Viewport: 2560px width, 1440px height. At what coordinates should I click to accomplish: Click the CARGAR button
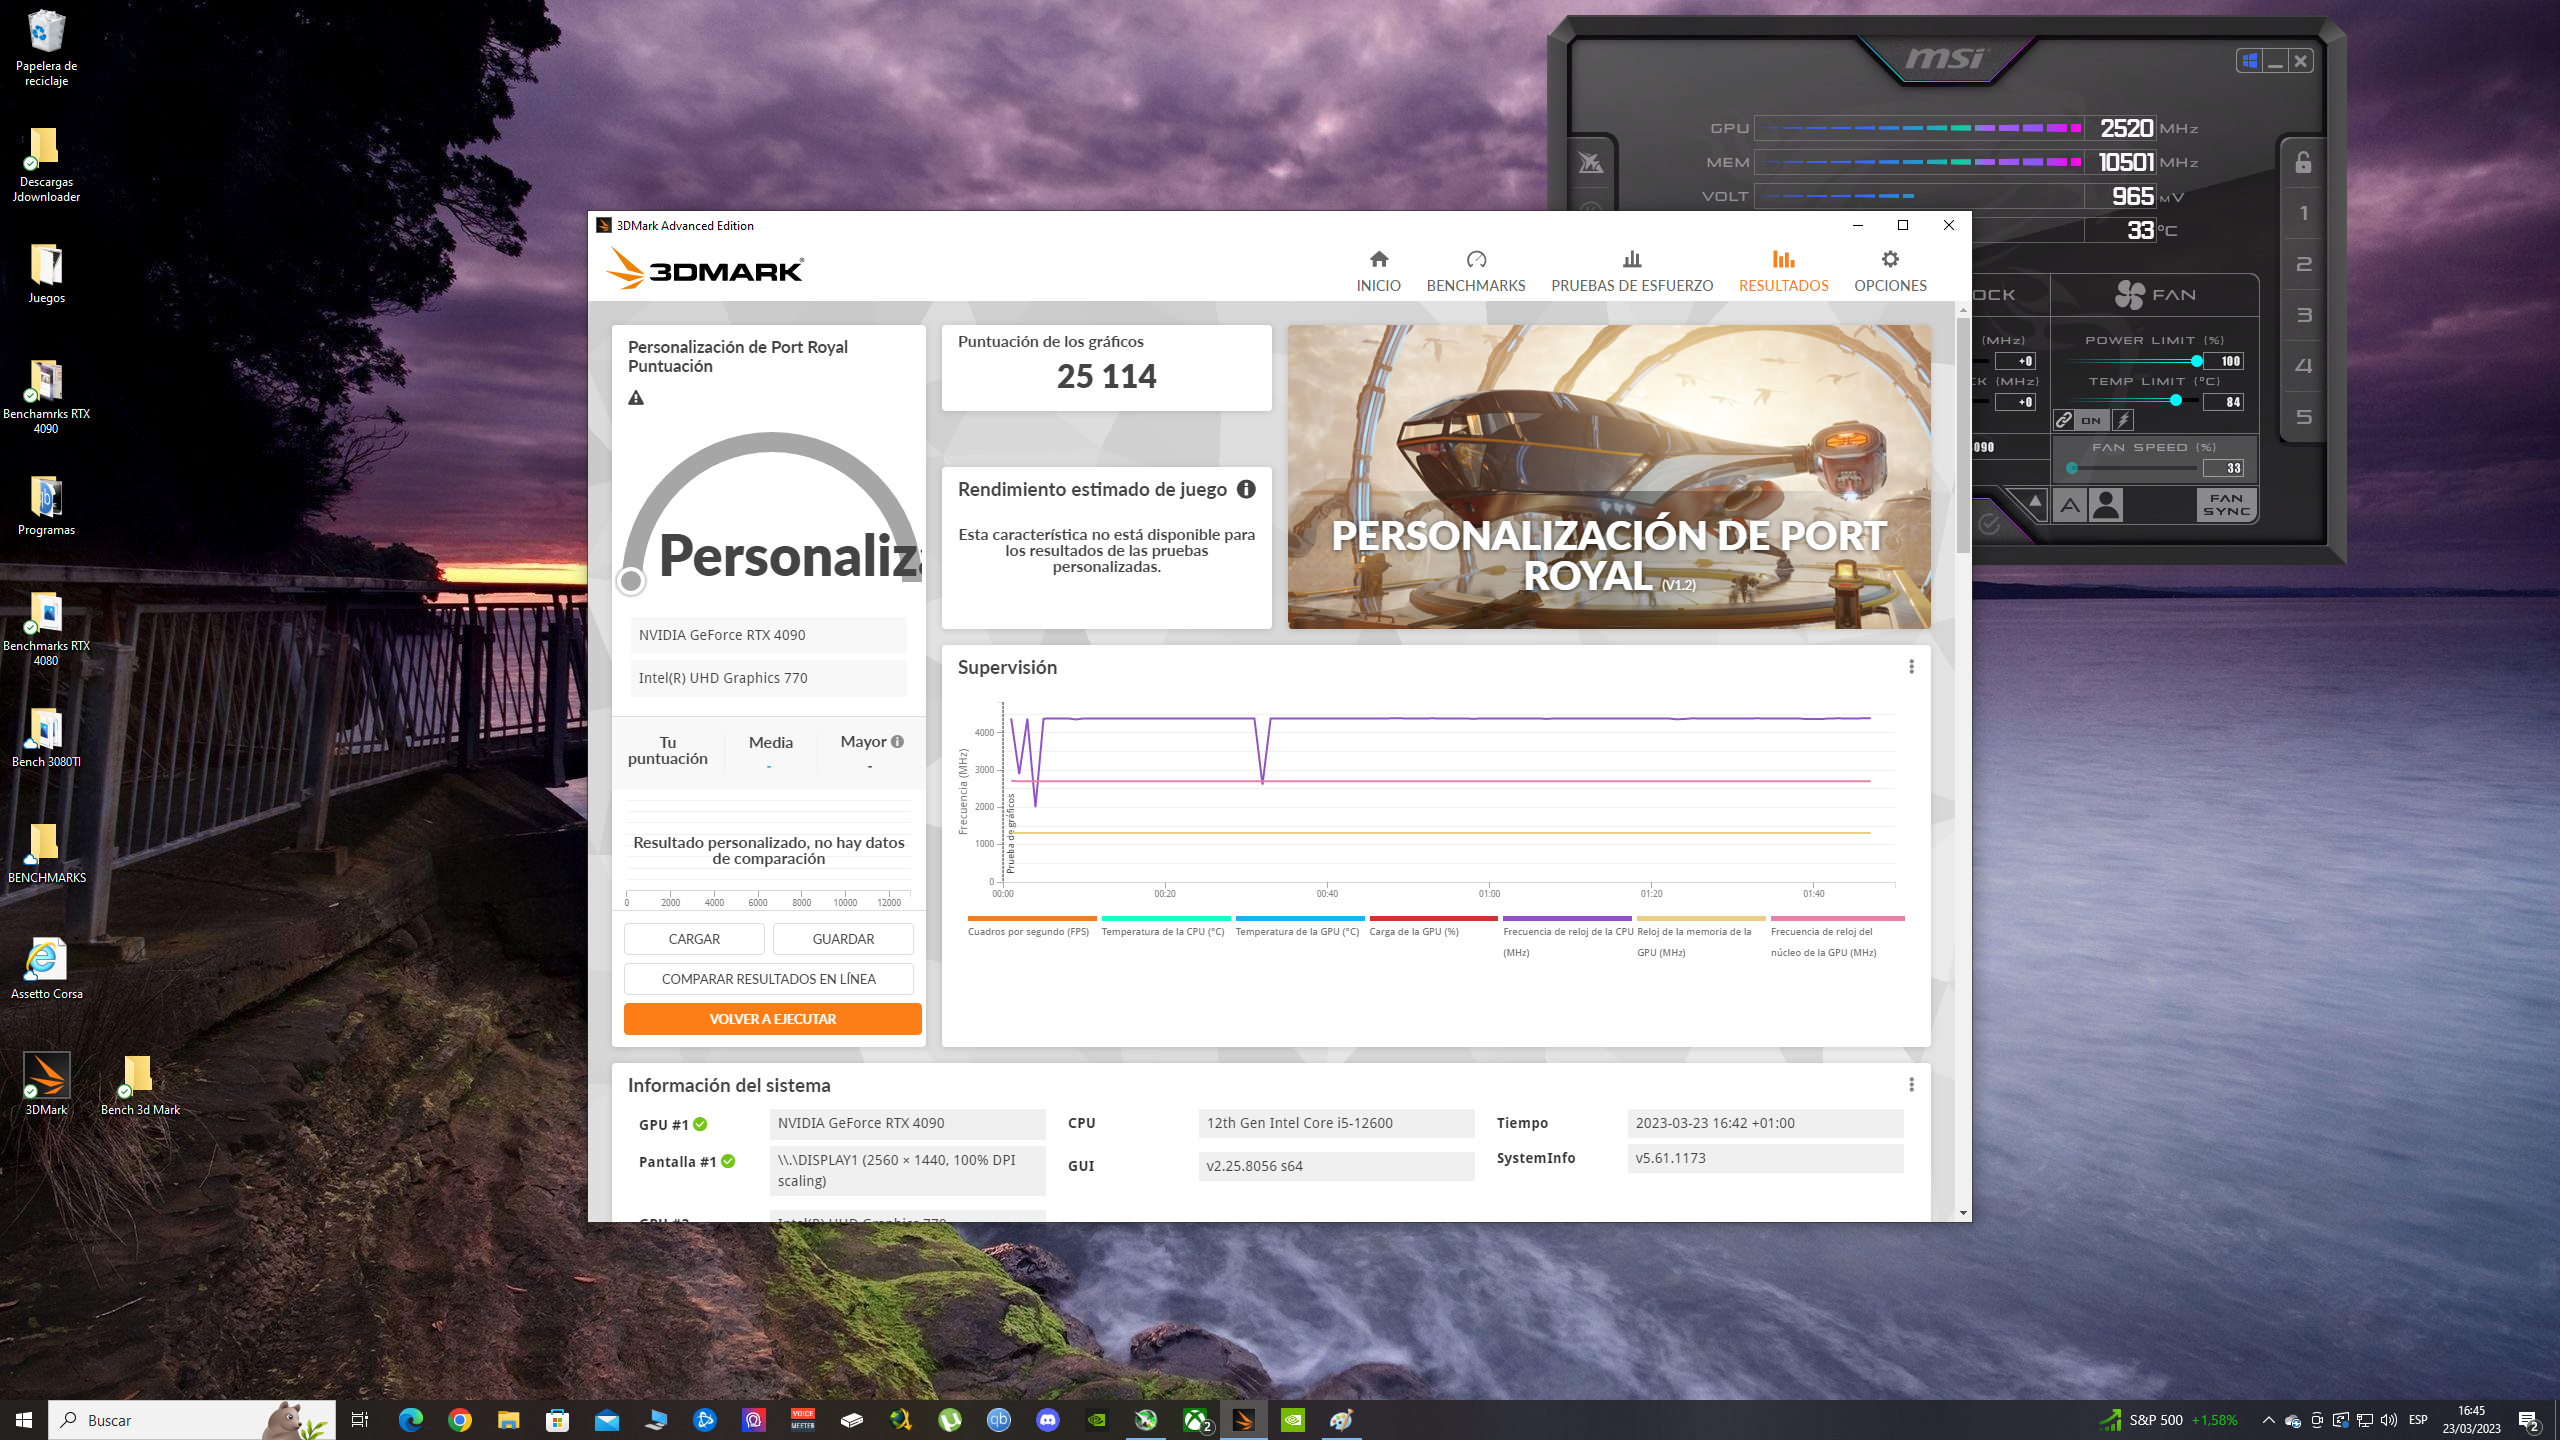pos(694,939)
